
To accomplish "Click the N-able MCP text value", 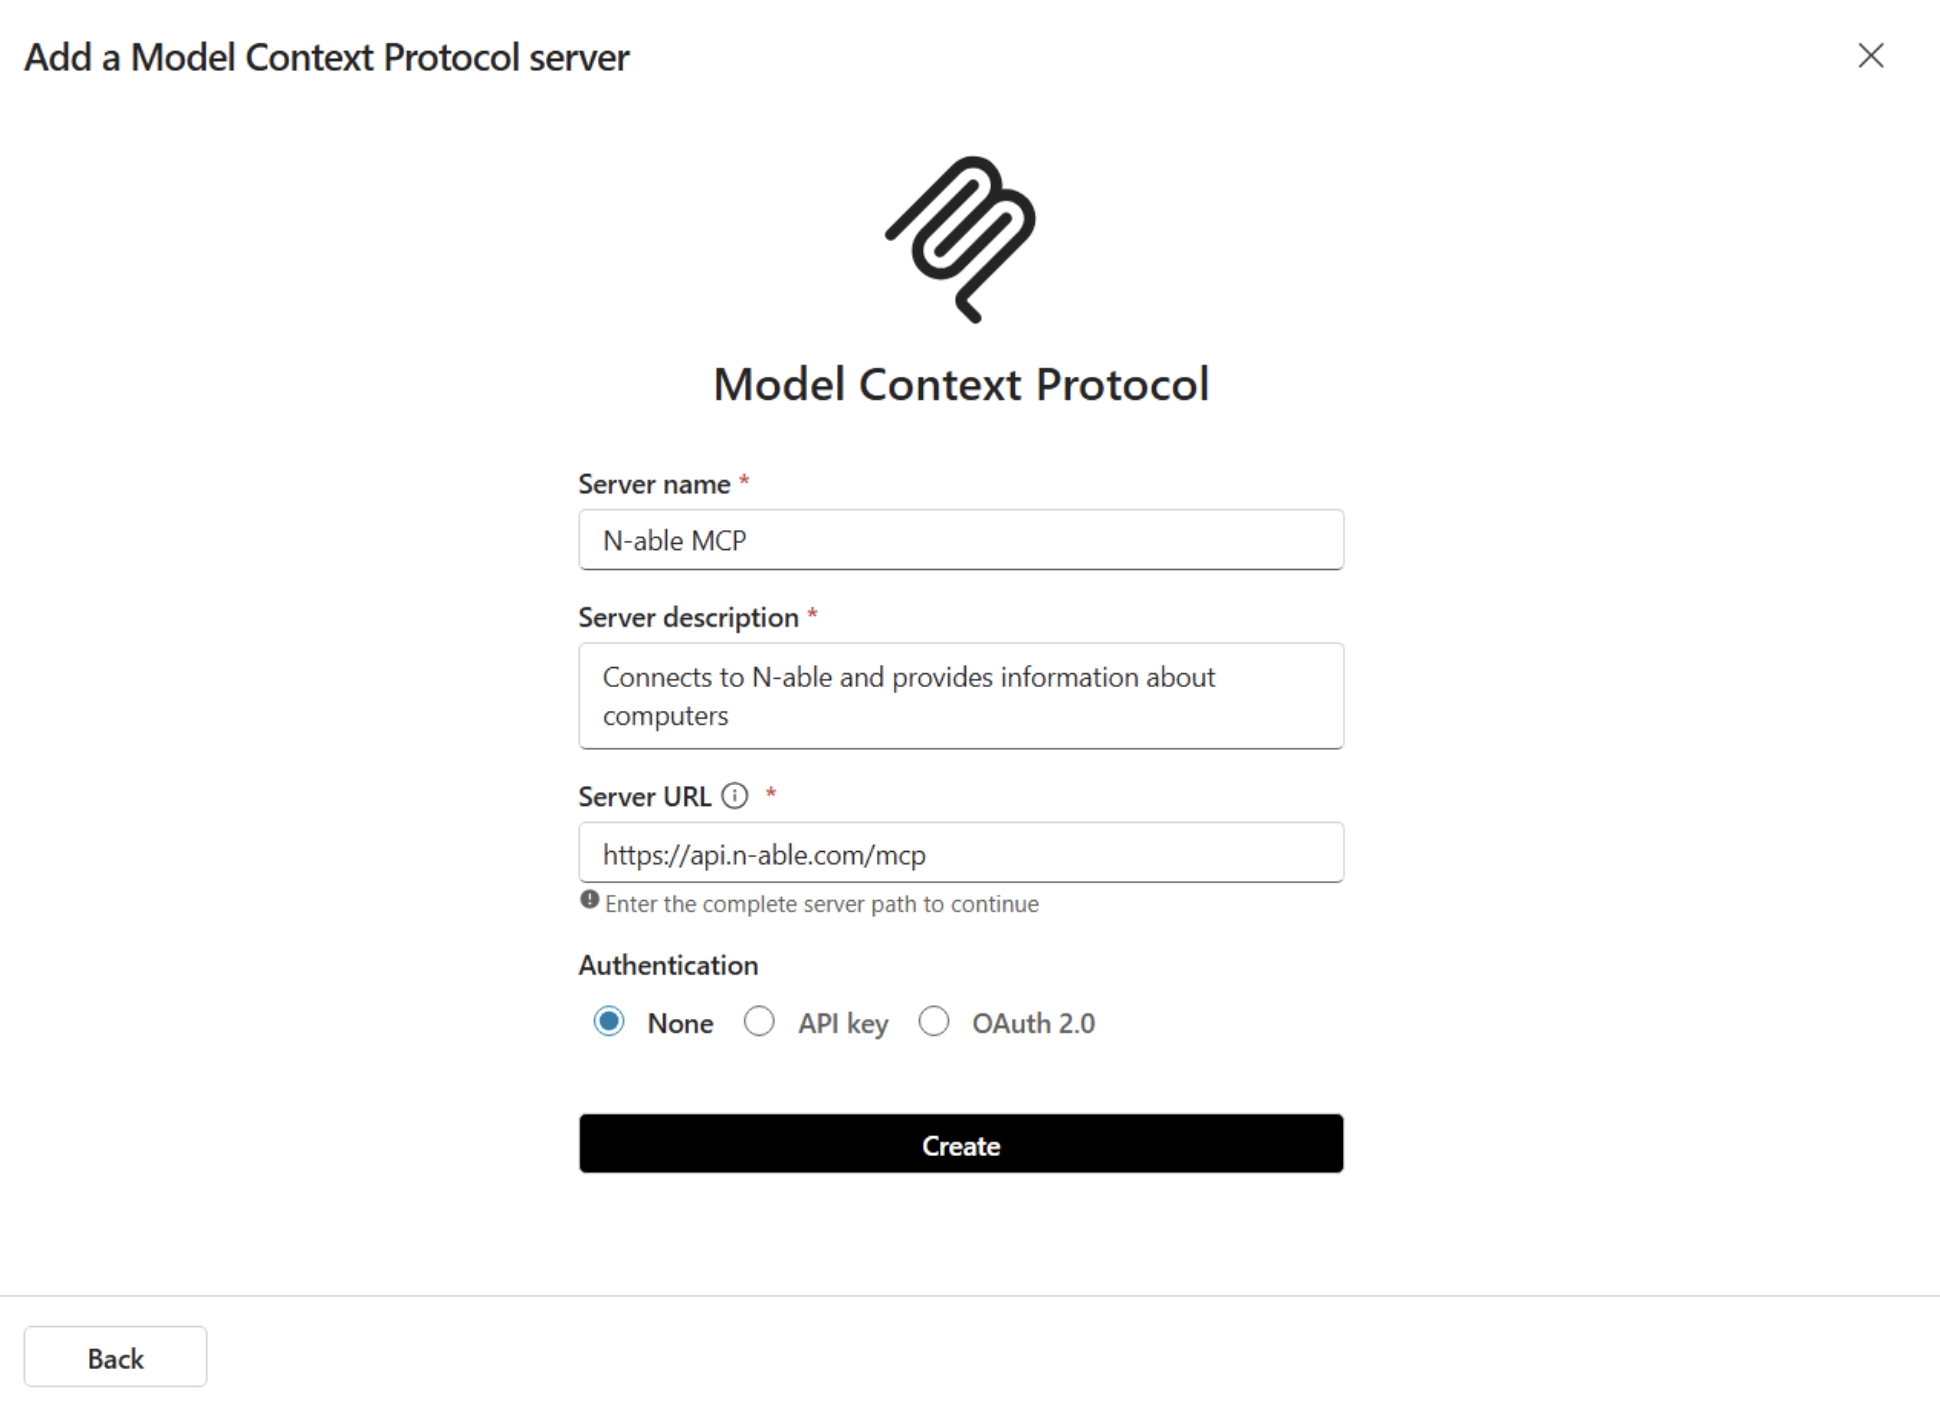I will pos(673,540).
